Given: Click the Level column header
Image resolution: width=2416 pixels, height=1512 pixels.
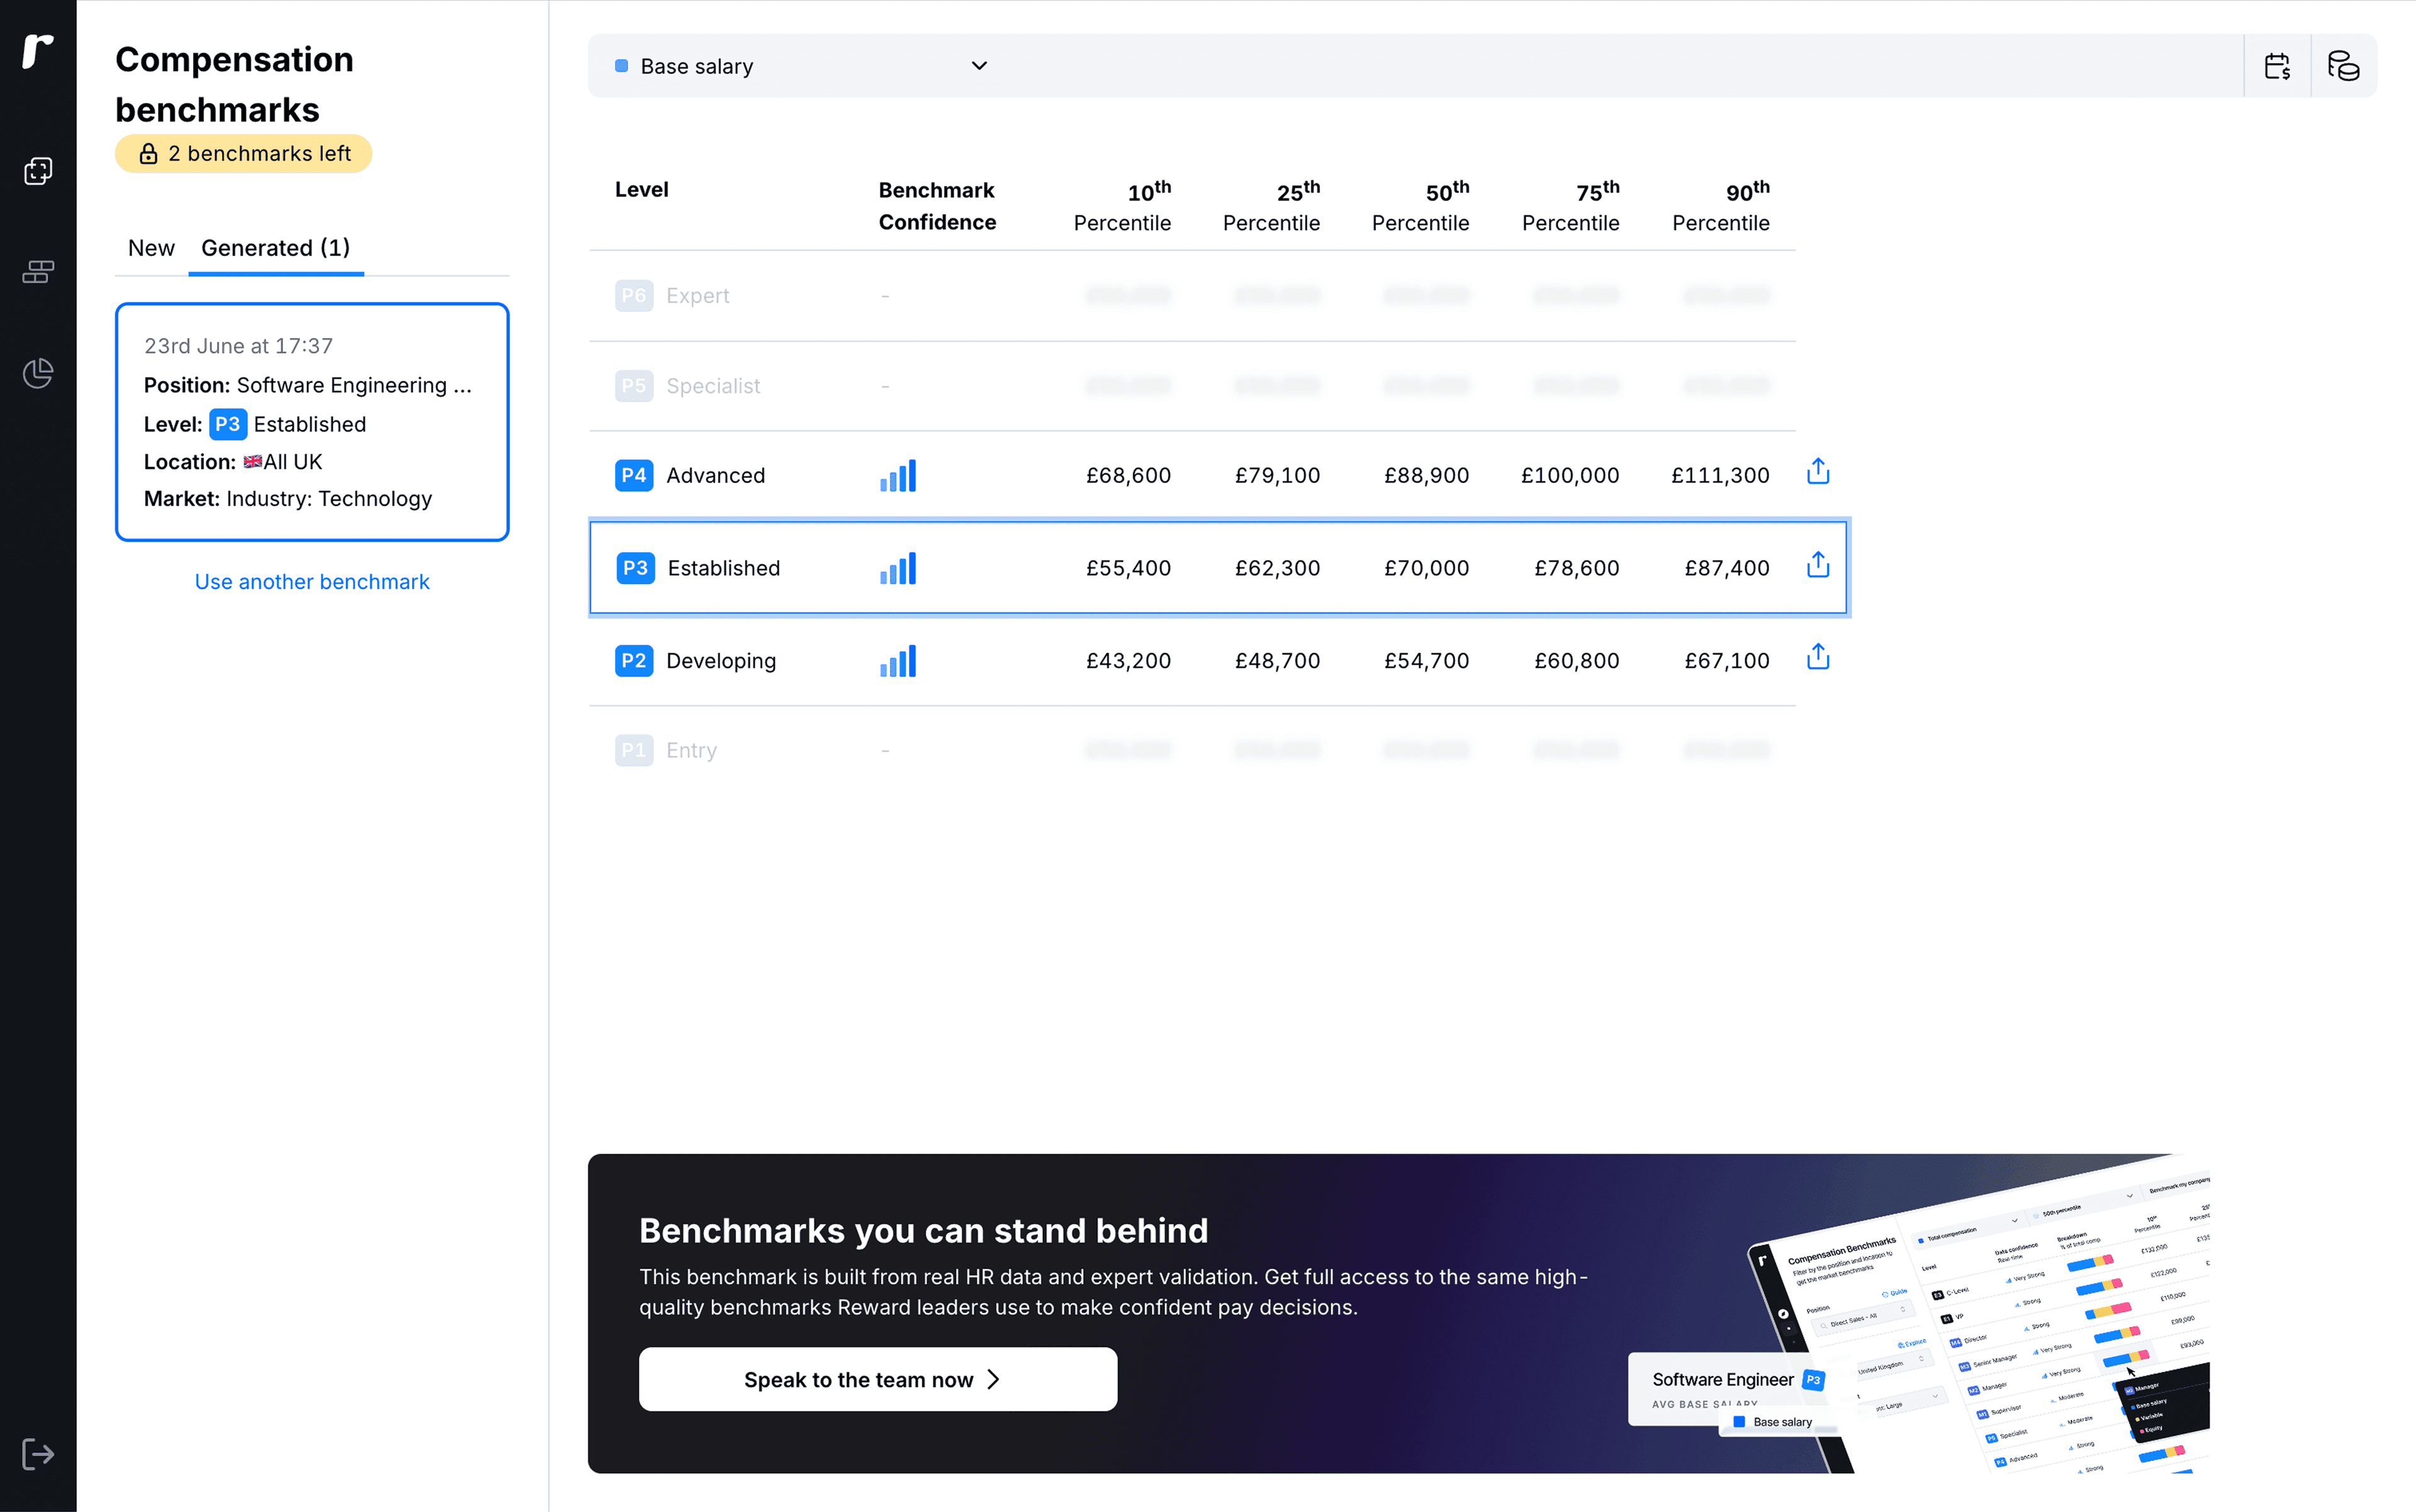Looking at the screenshot, I should pyautogui.click(x=641, y=190).
